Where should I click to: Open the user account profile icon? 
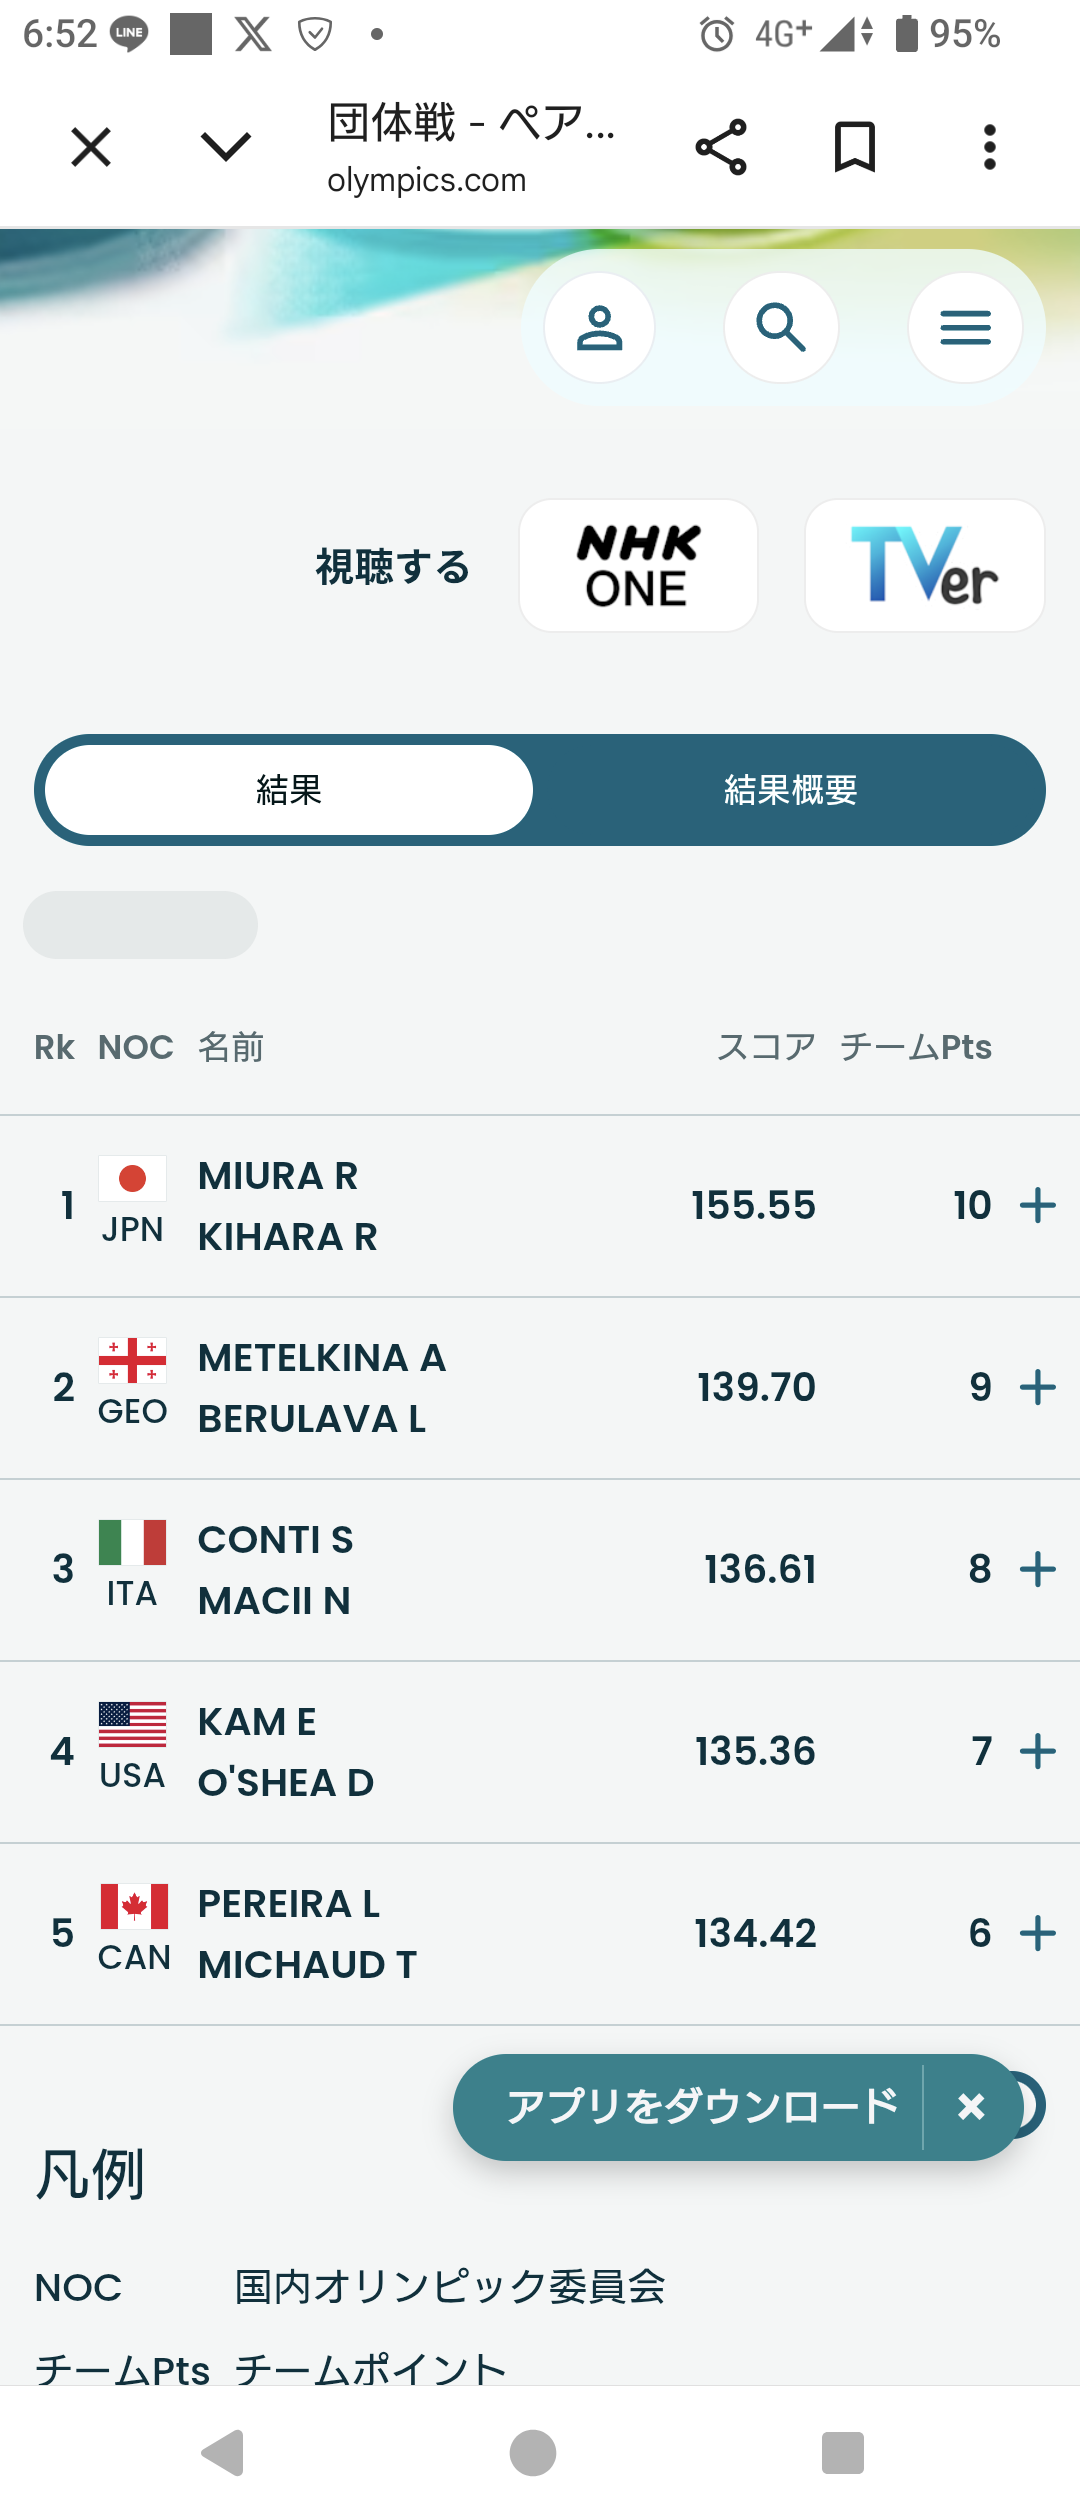tap(599, 328)
